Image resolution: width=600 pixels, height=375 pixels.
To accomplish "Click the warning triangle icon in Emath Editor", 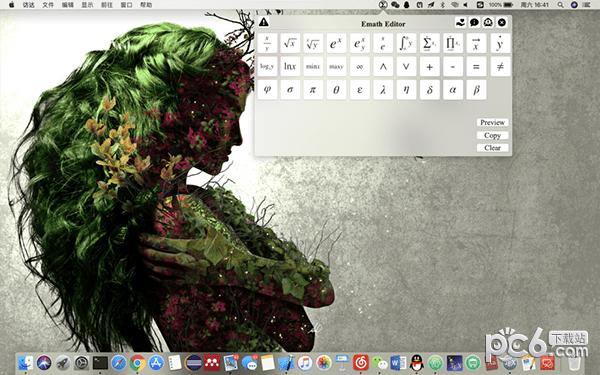I will [x=264, y=22].
